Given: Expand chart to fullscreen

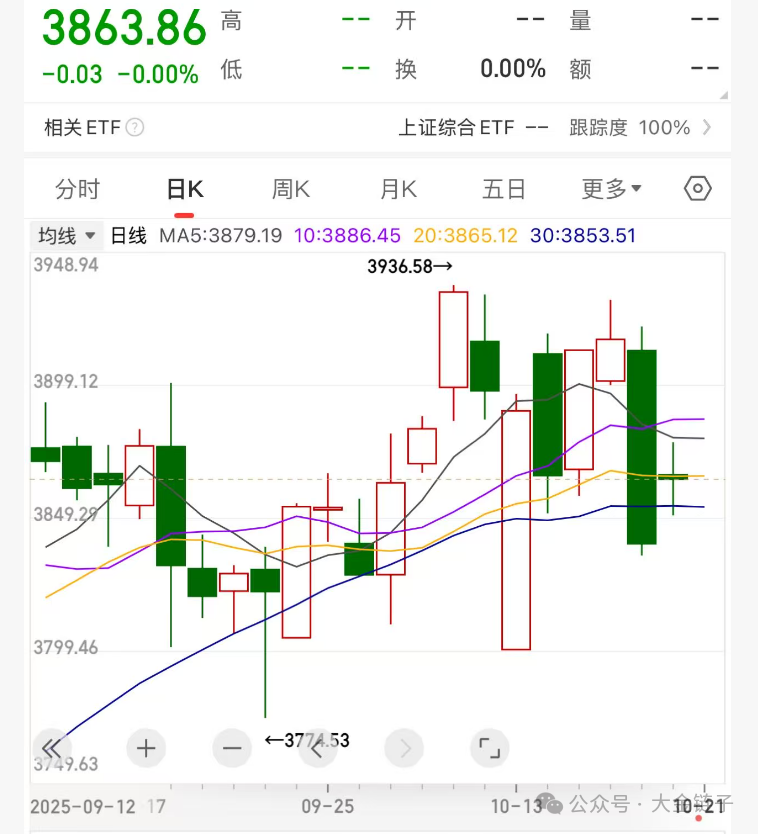Looking at the screenshot, I should click(x=489, y=747).
